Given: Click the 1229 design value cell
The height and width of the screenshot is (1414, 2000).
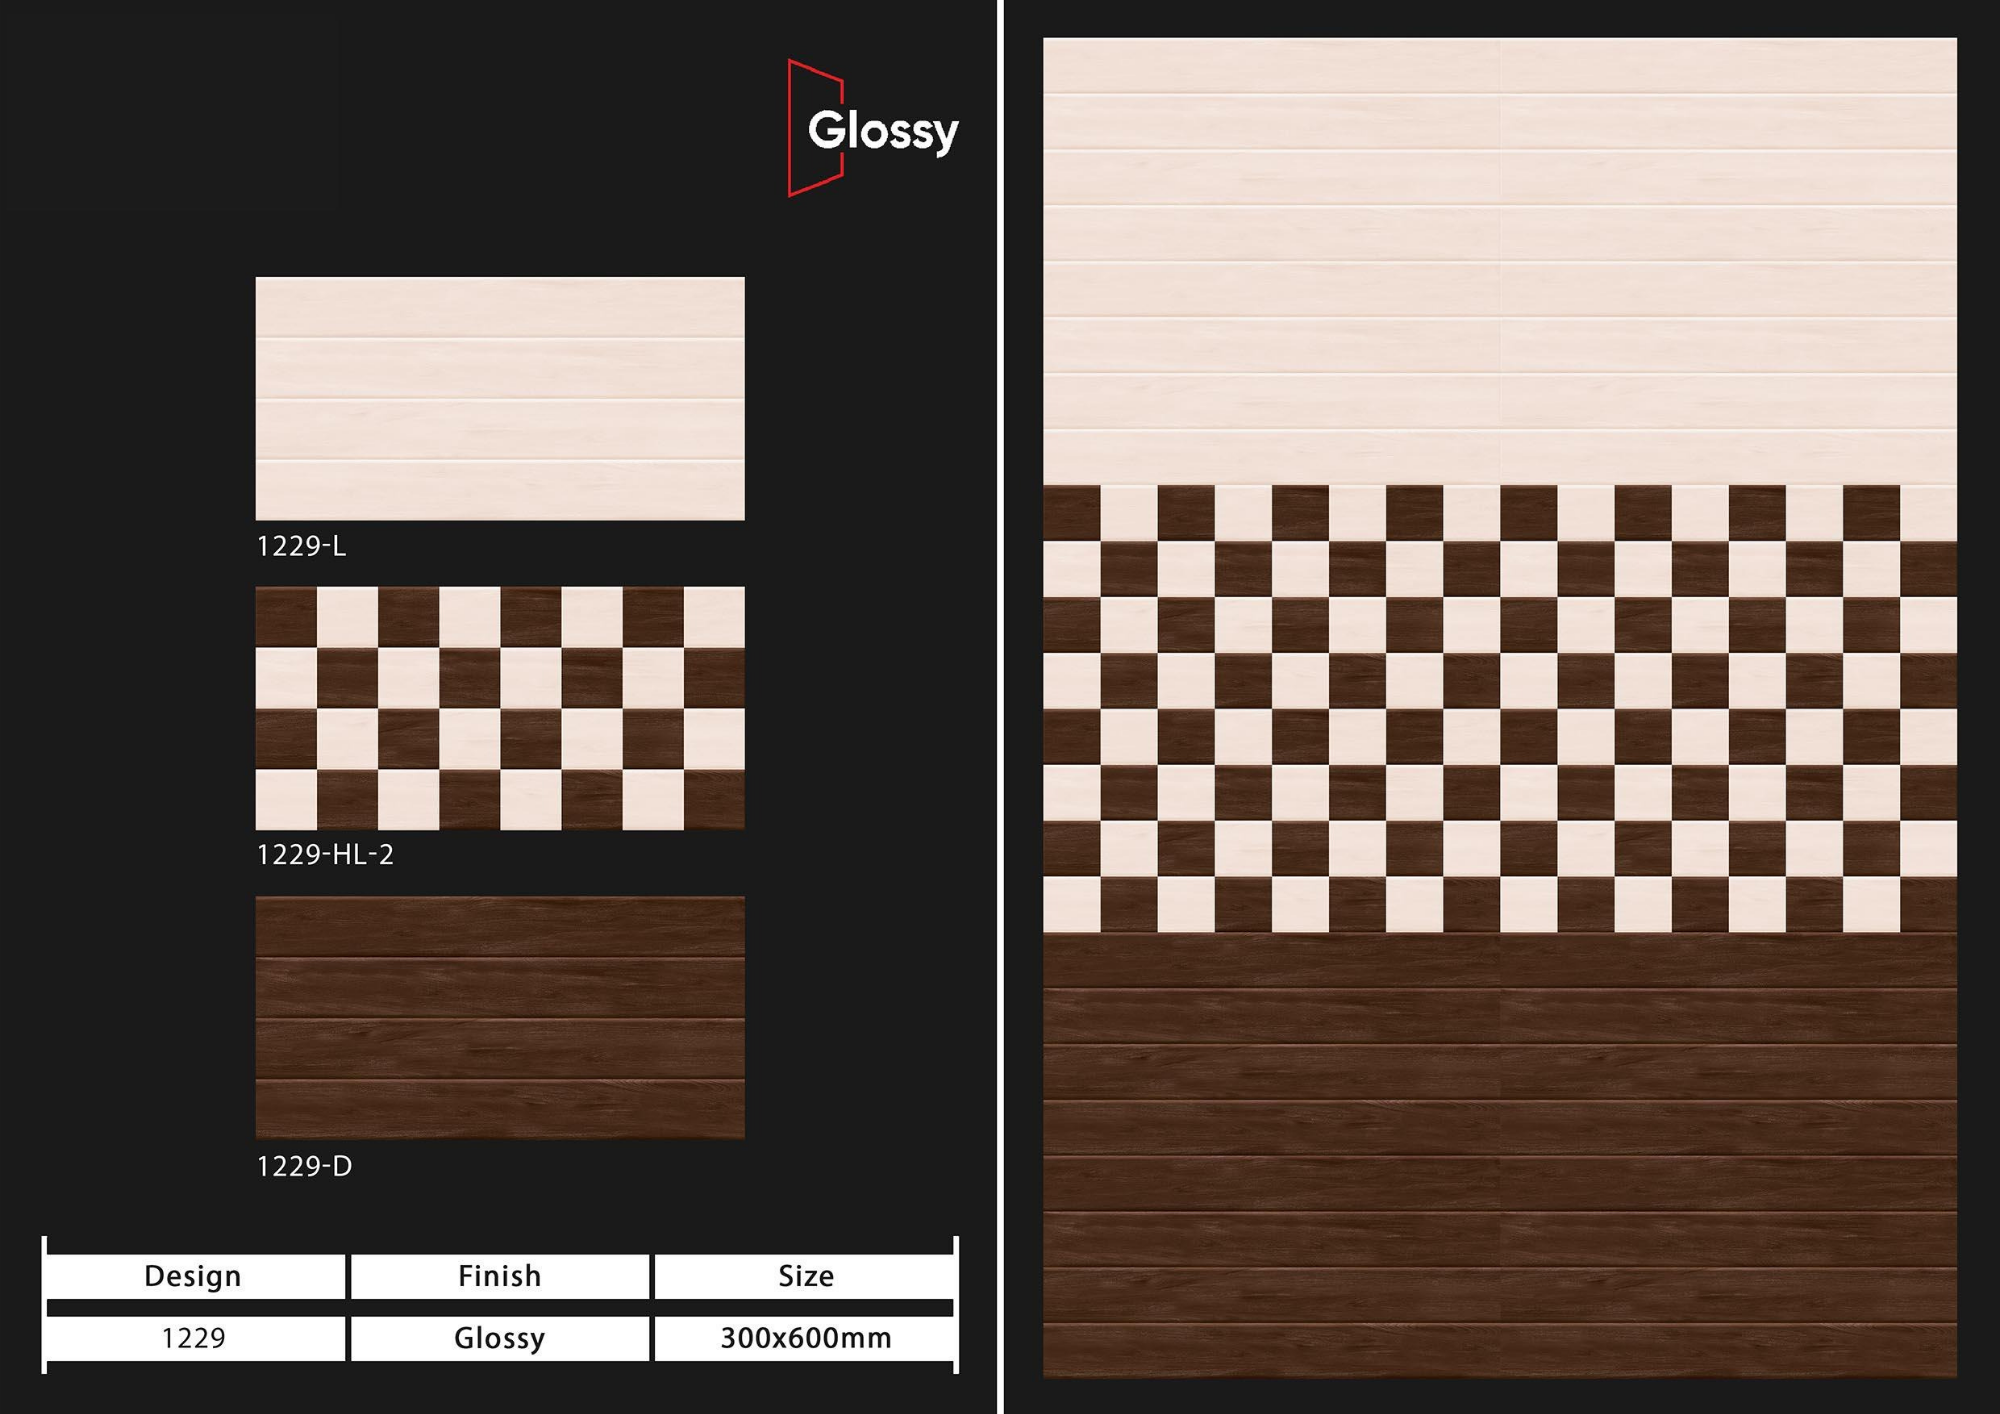Looking at the screenshot, I should pyautogui.click(x=194, y=1338).
